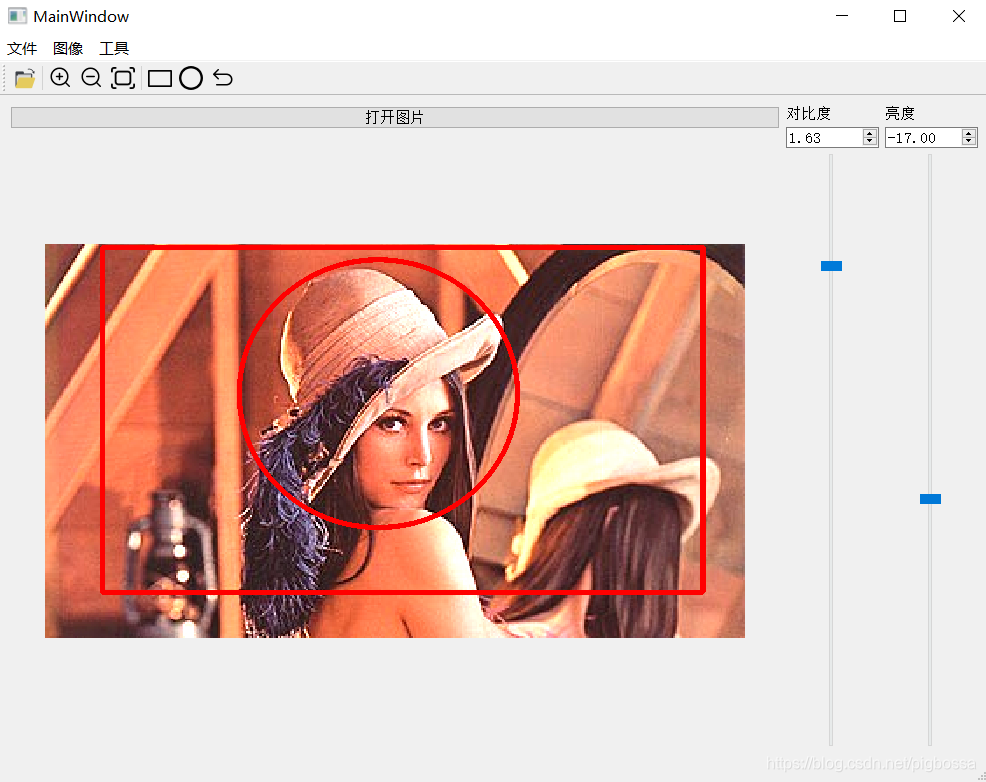Click the MainWindow title bar app icon

(17, 16)
